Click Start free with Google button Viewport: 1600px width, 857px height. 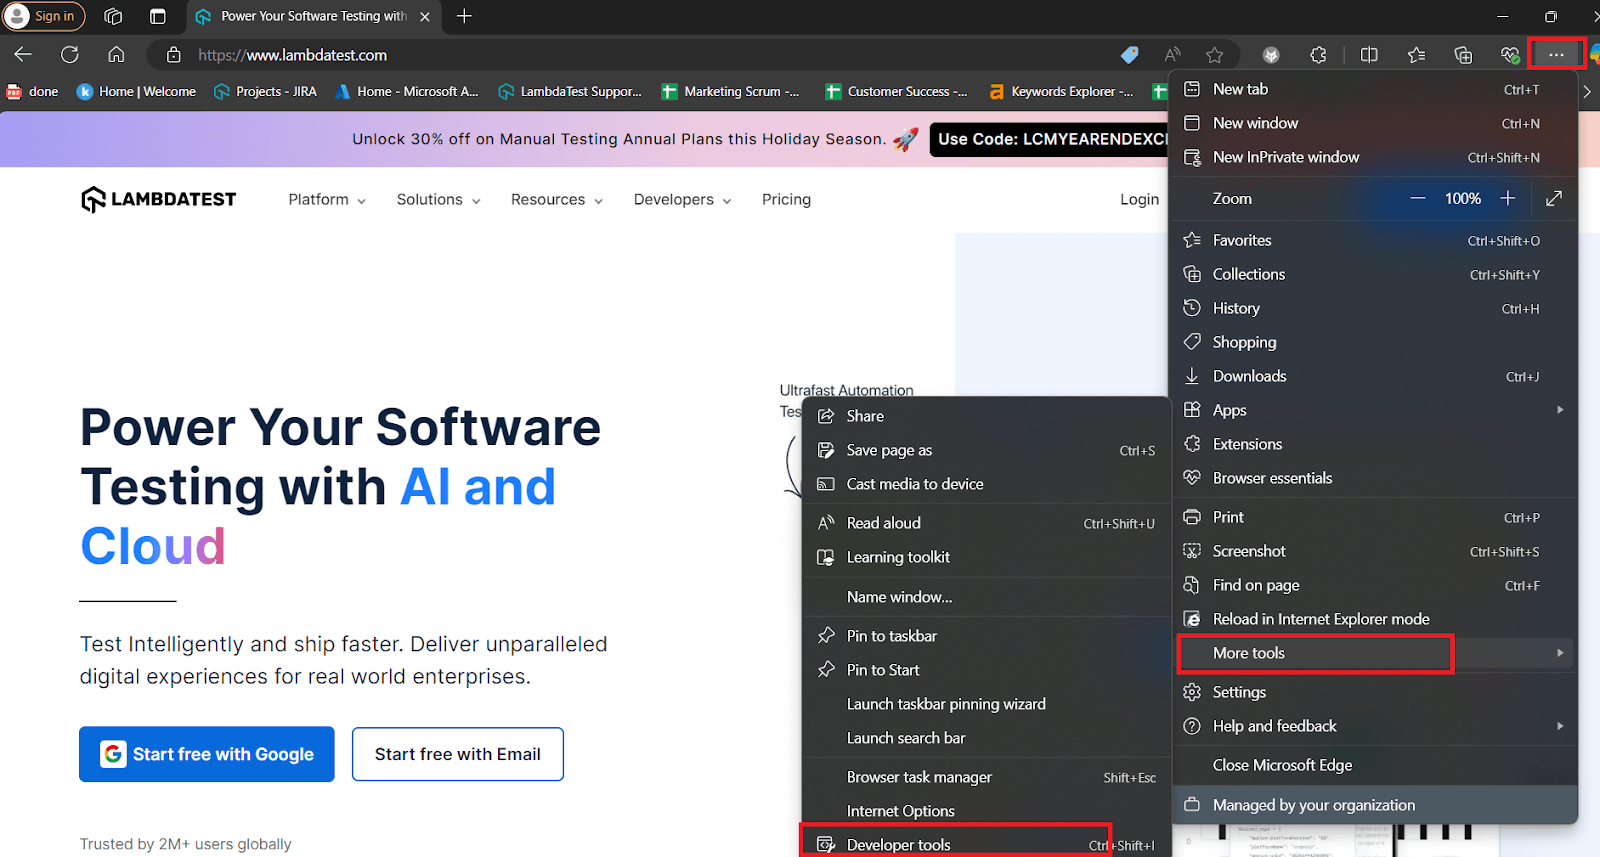click(x=207, y=754)
